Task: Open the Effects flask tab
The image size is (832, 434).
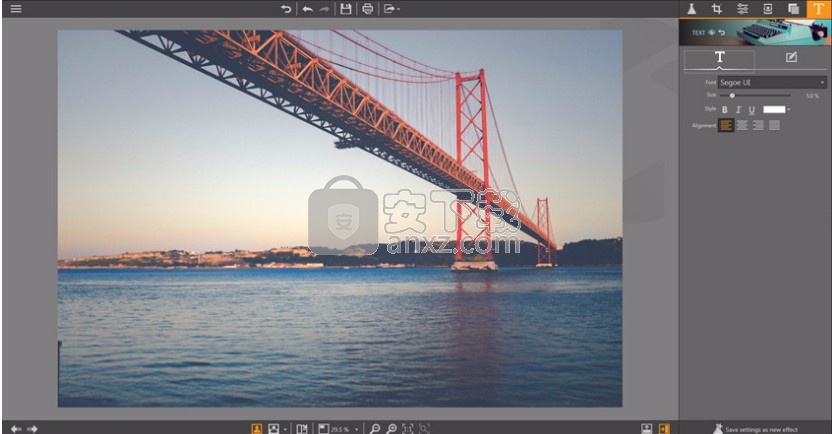Action: [691, 8]
